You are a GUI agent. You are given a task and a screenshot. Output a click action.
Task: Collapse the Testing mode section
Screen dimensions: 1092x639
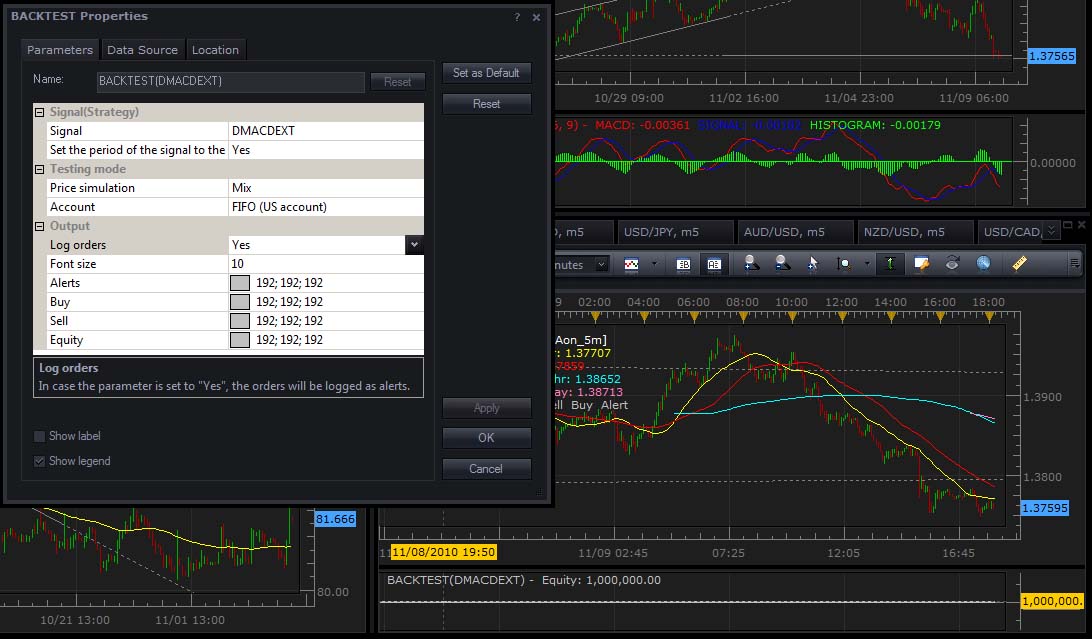point(40,169)
